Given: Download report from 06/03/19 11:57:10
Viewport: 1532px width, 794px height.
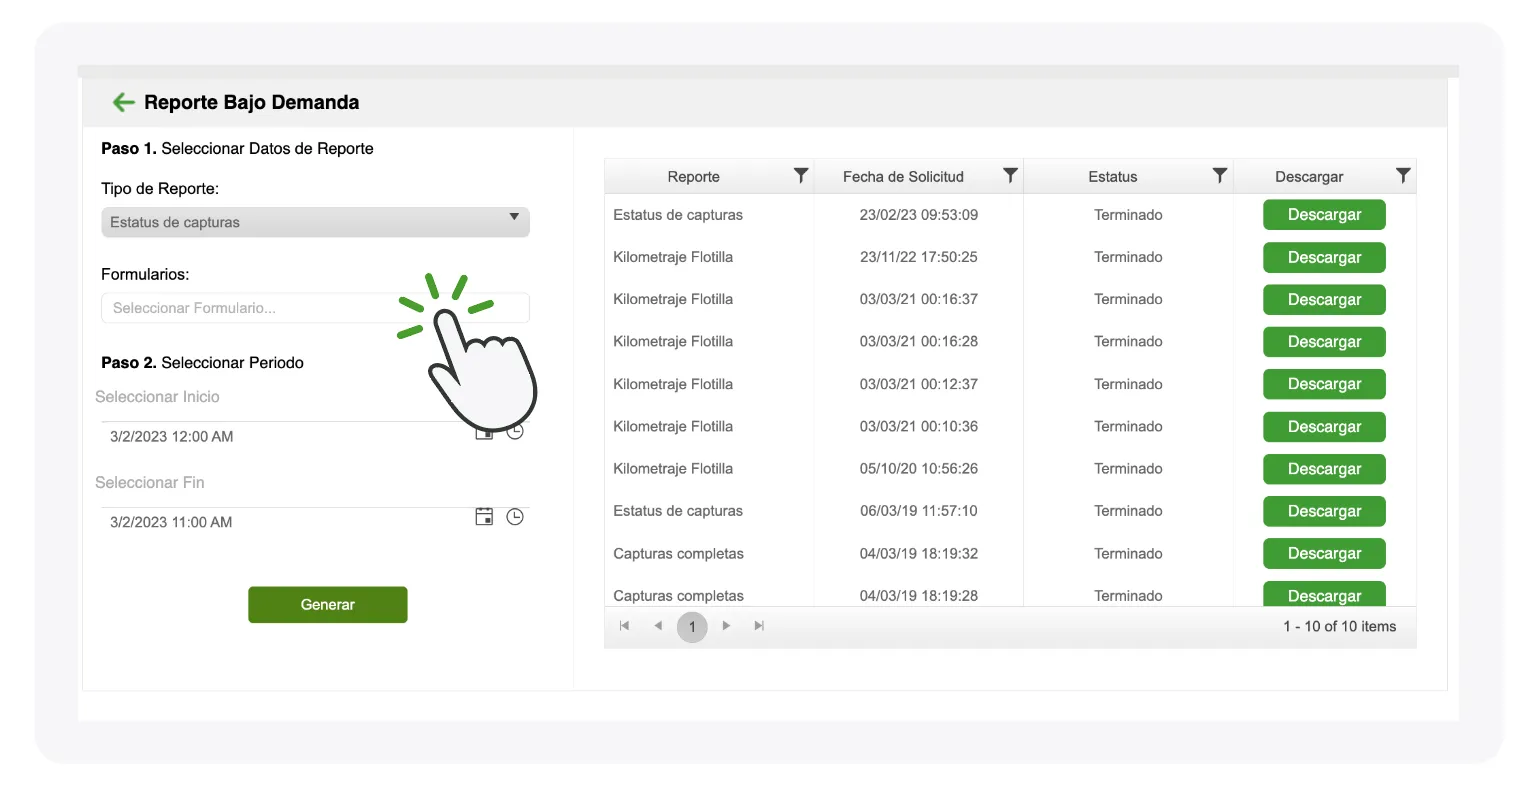Looking at the screenshot, I should (1324, 511).
